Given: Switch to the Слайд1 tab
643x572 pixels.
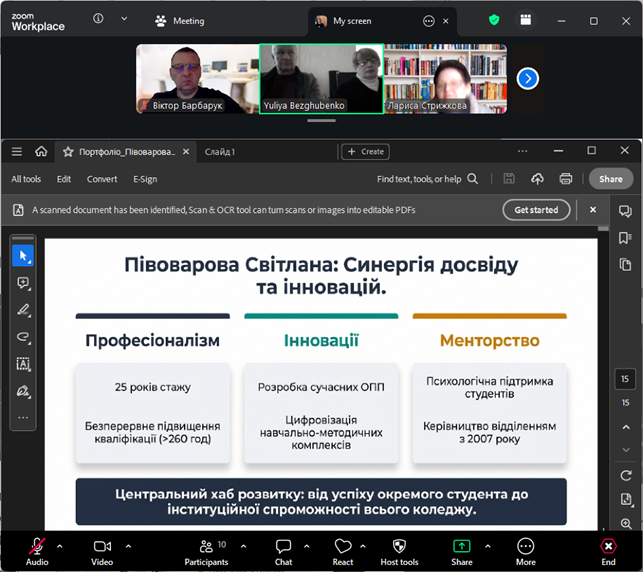Looking at the screenshot, I should tap(220, 152).
